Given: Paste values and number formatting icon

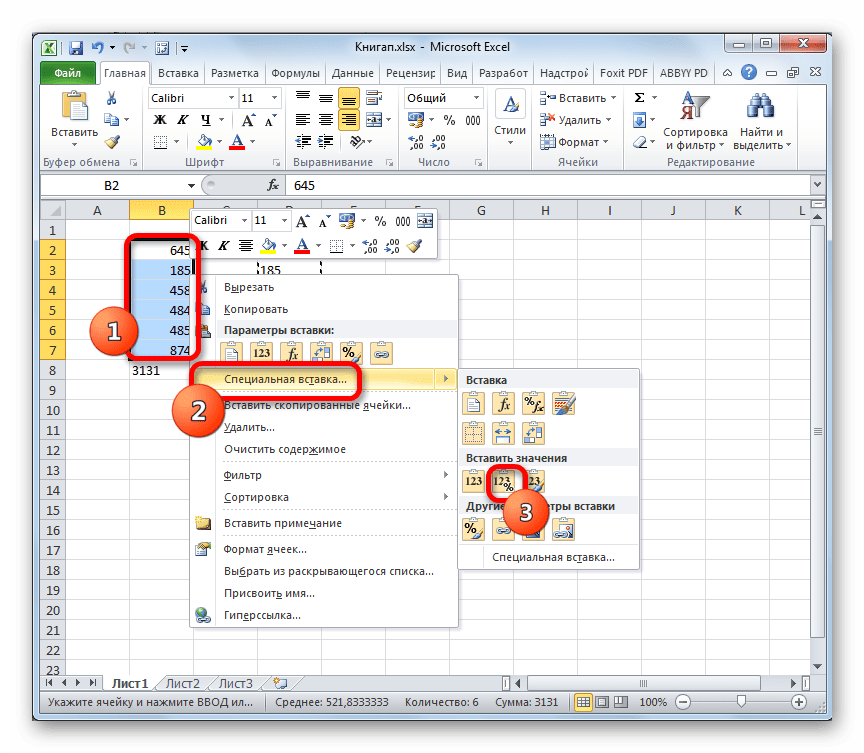Looking at the screenshot, I should [x=503, y=481].
